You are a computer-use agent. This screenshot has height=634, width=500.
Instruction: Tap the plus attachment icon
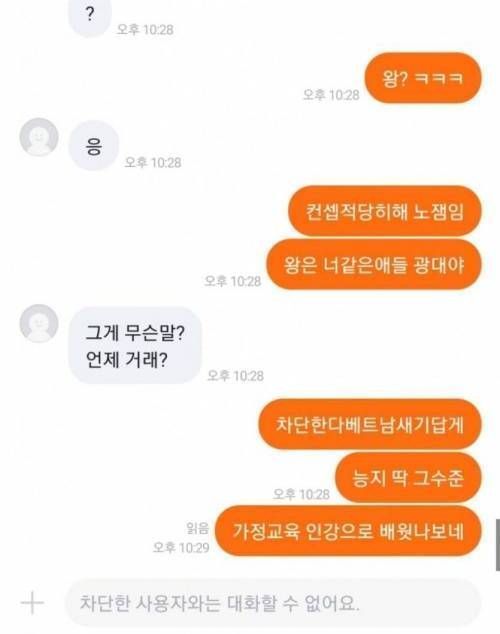coord(32,603)
